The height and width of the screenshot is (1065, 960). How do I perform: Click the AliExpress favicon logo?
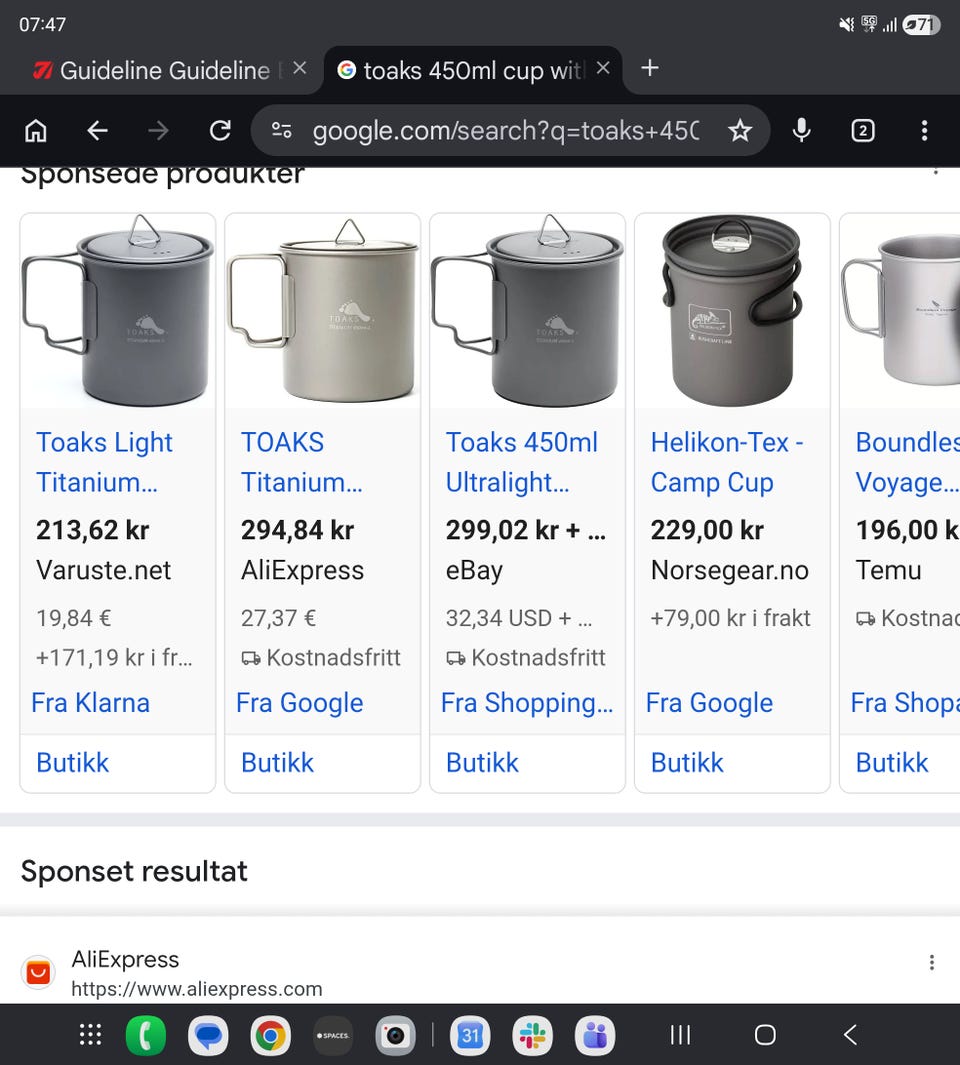tap(38, 972)
